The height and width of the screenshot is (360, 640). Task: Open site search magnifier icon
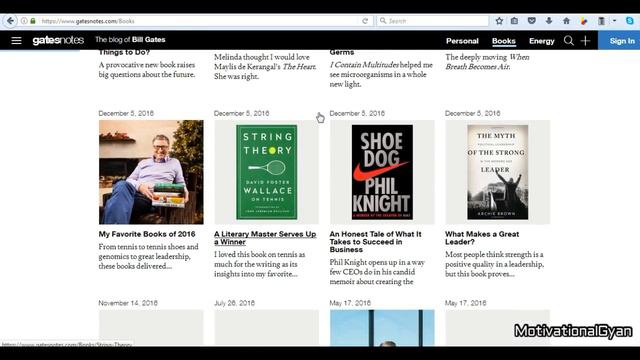pos(569,40)
